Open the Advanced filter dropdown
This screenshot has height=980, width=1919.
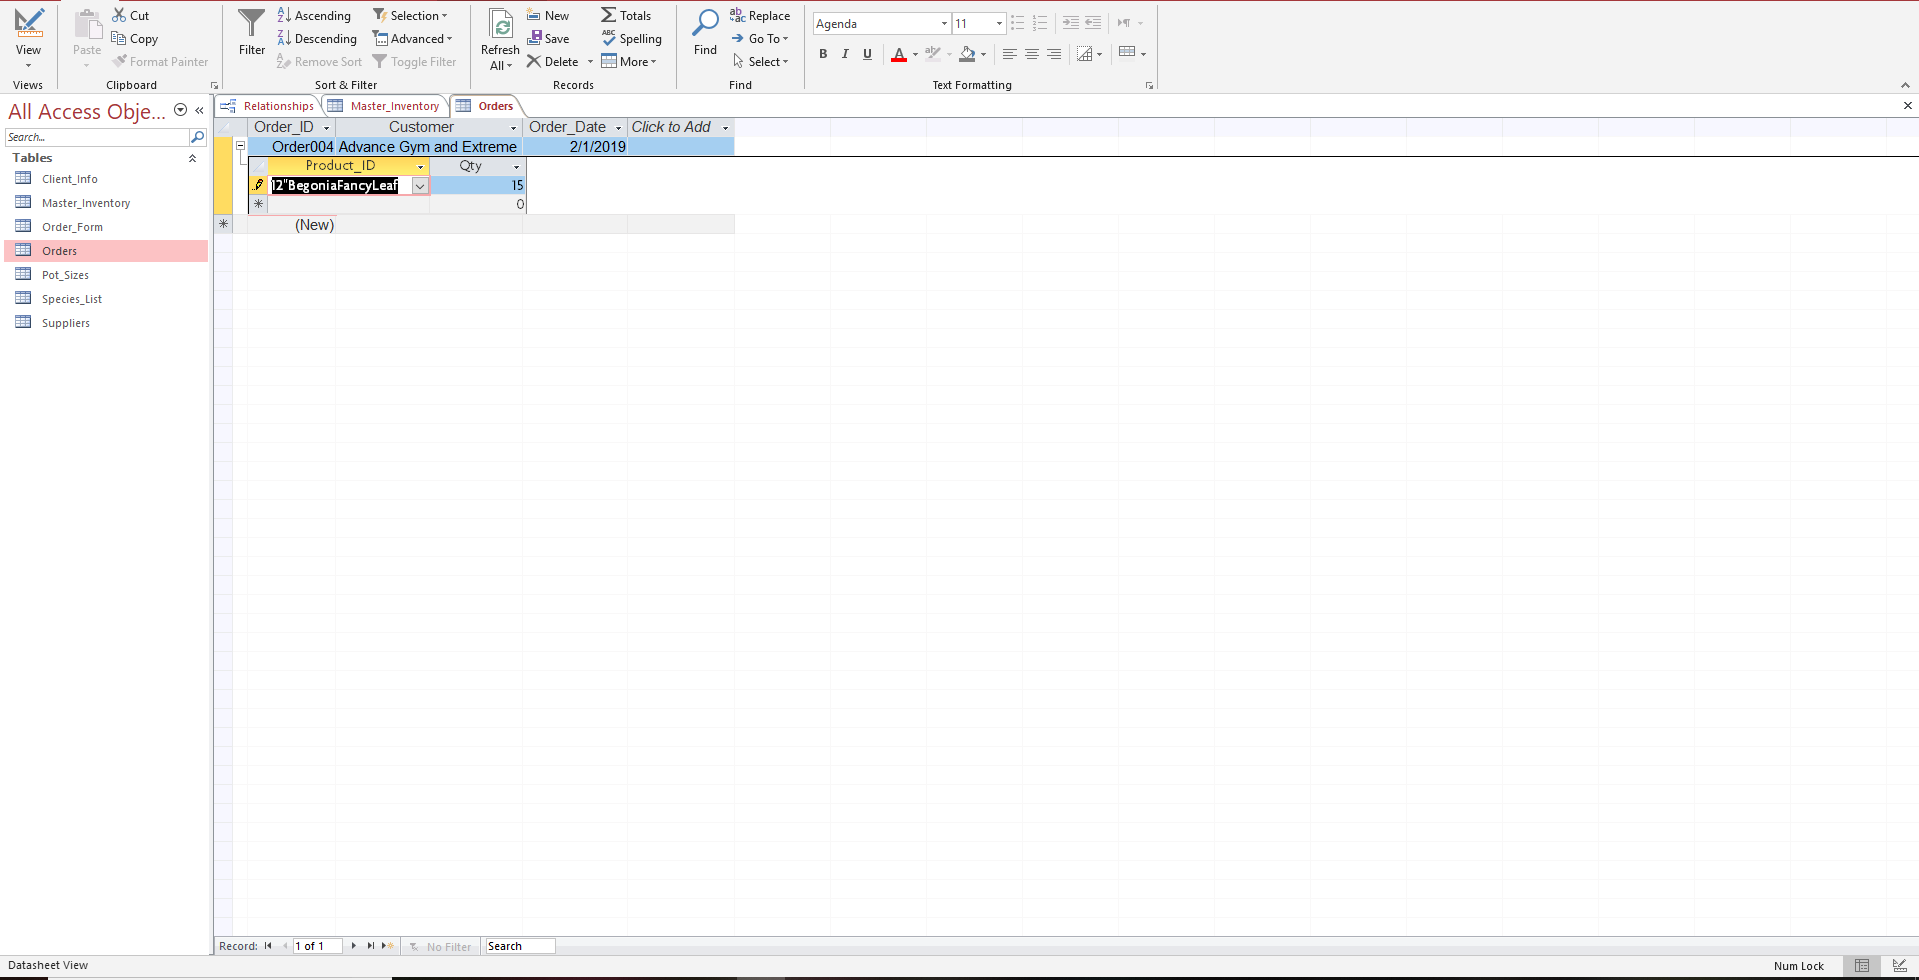pos(413,38)
